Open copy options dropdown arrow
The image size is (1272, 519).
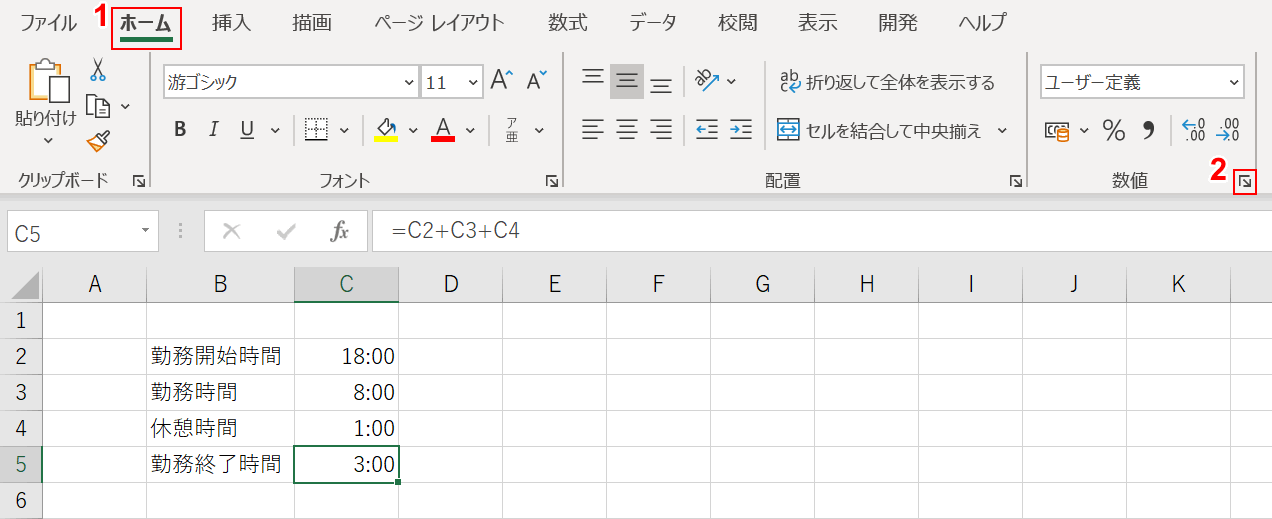tap(125, 106)
